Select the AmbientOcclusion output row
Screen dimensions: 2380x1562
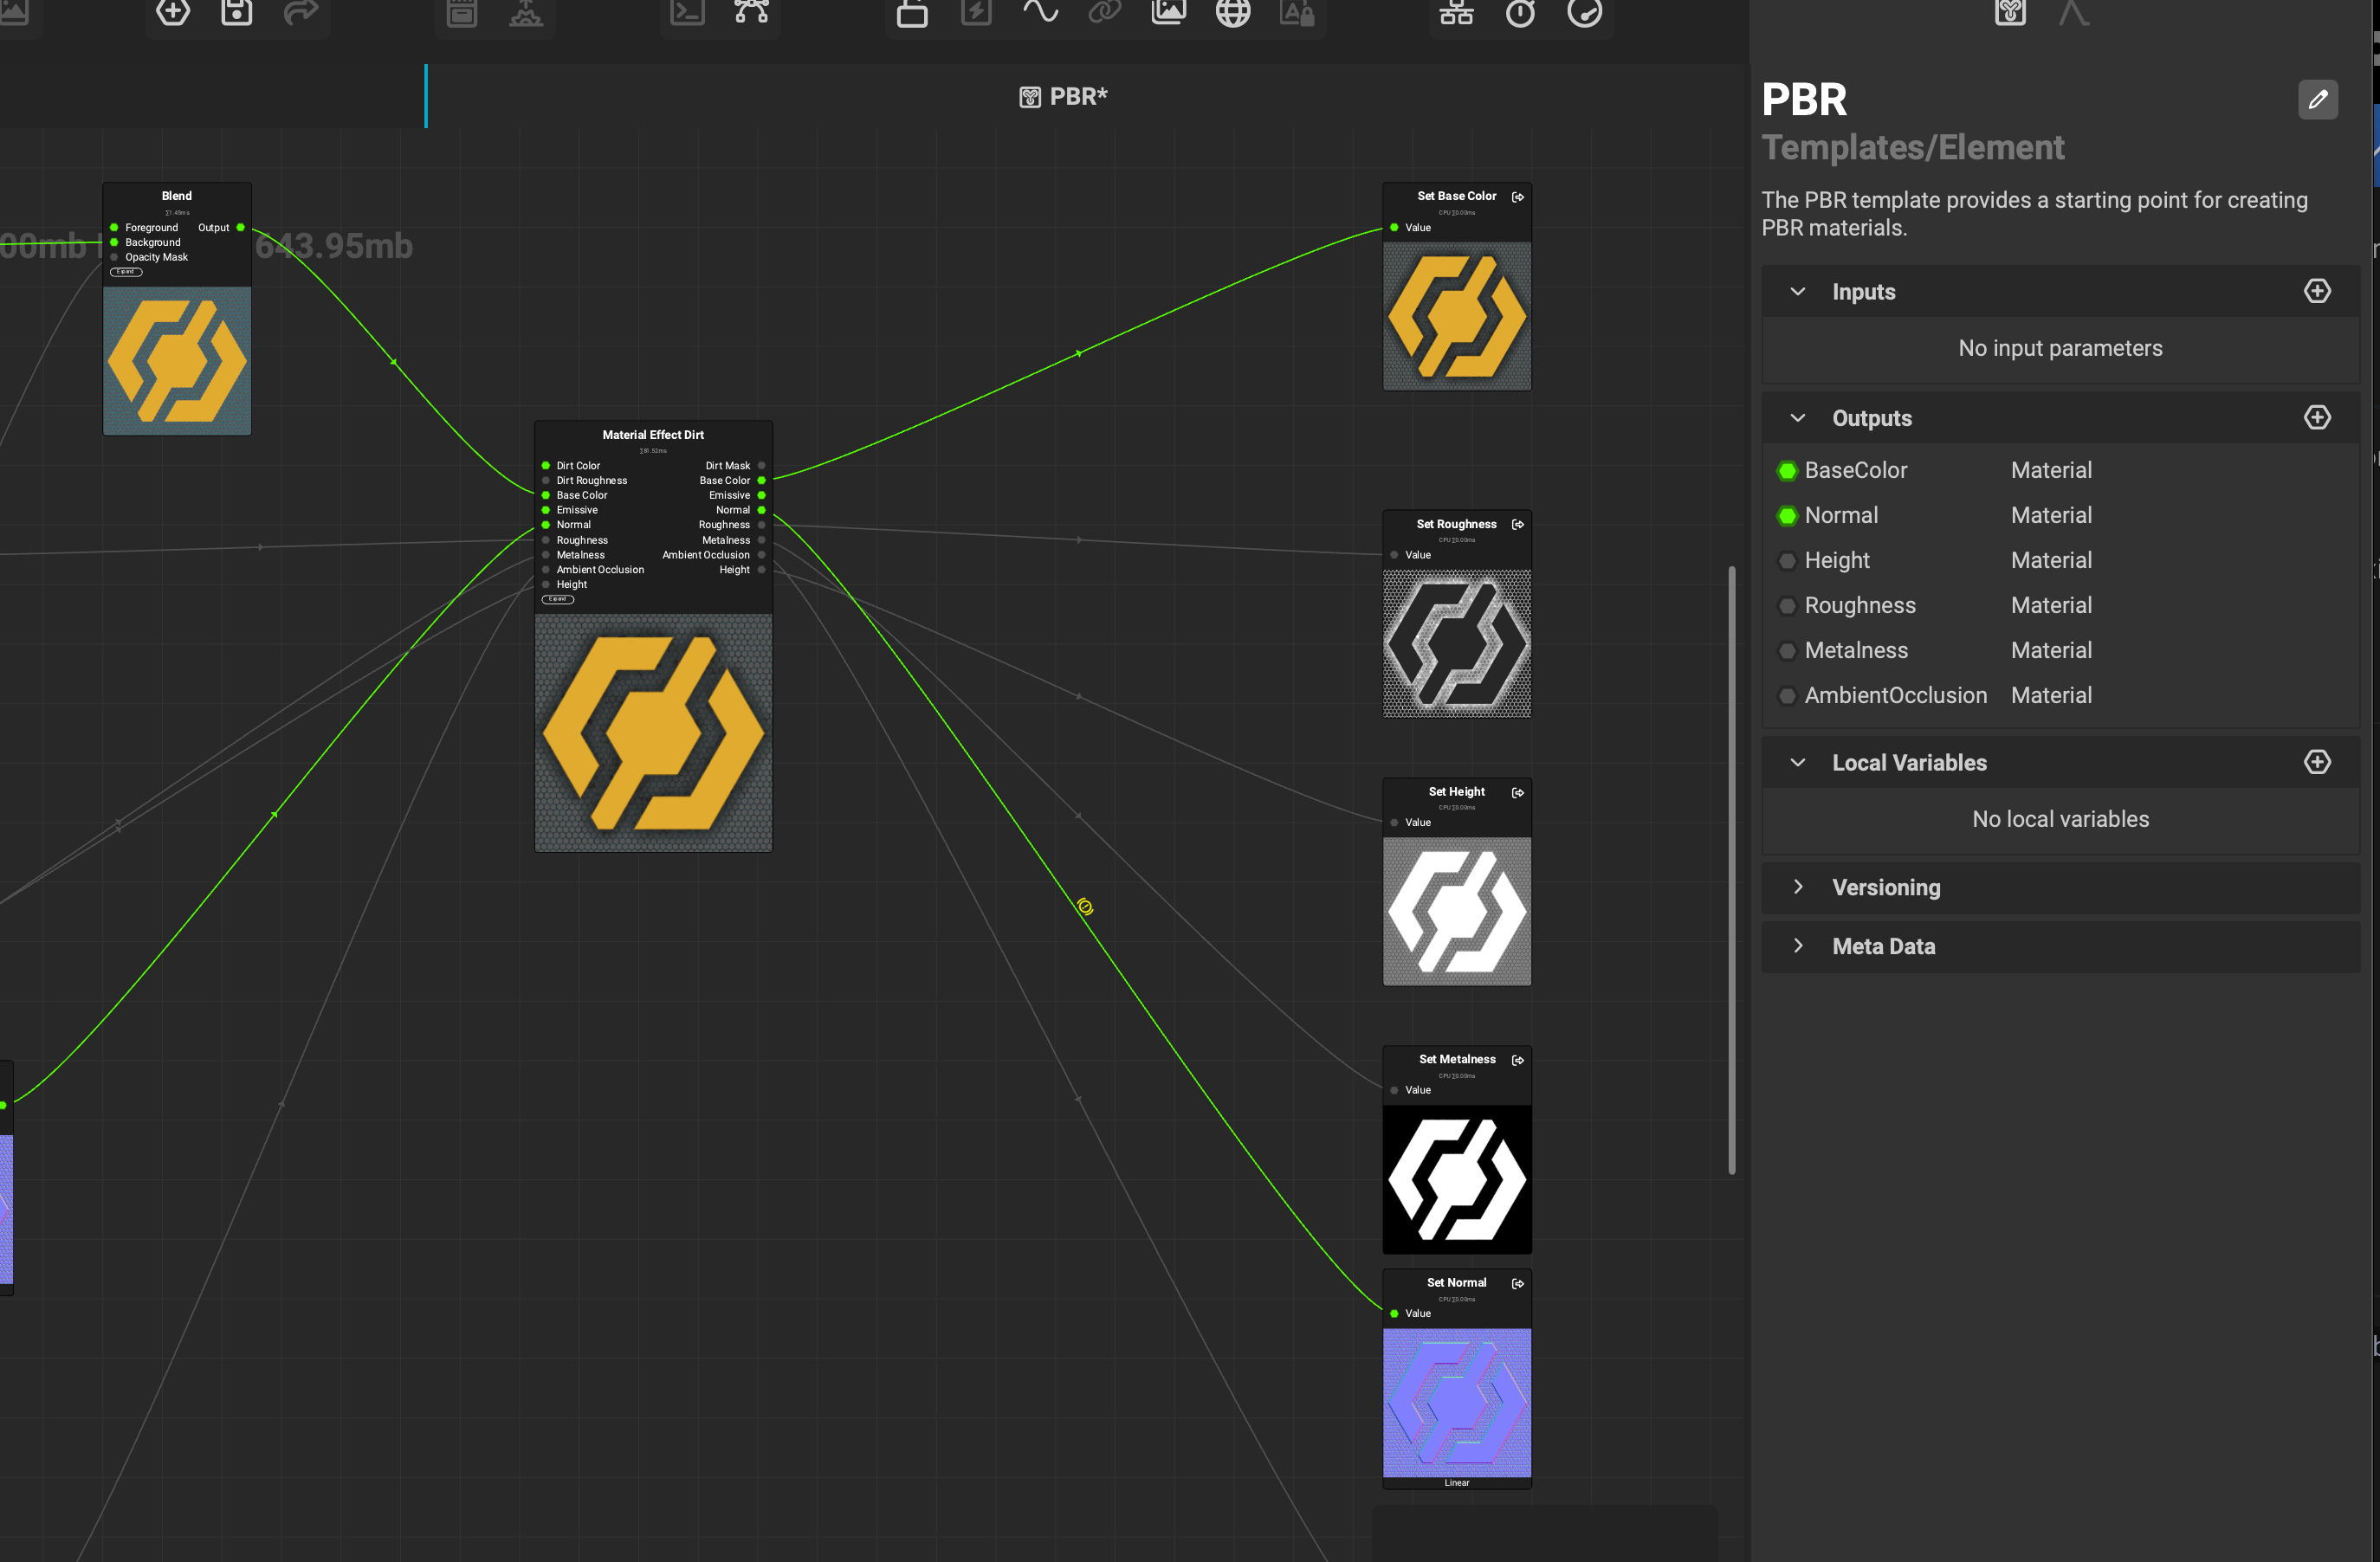[x=2060, y=695]
